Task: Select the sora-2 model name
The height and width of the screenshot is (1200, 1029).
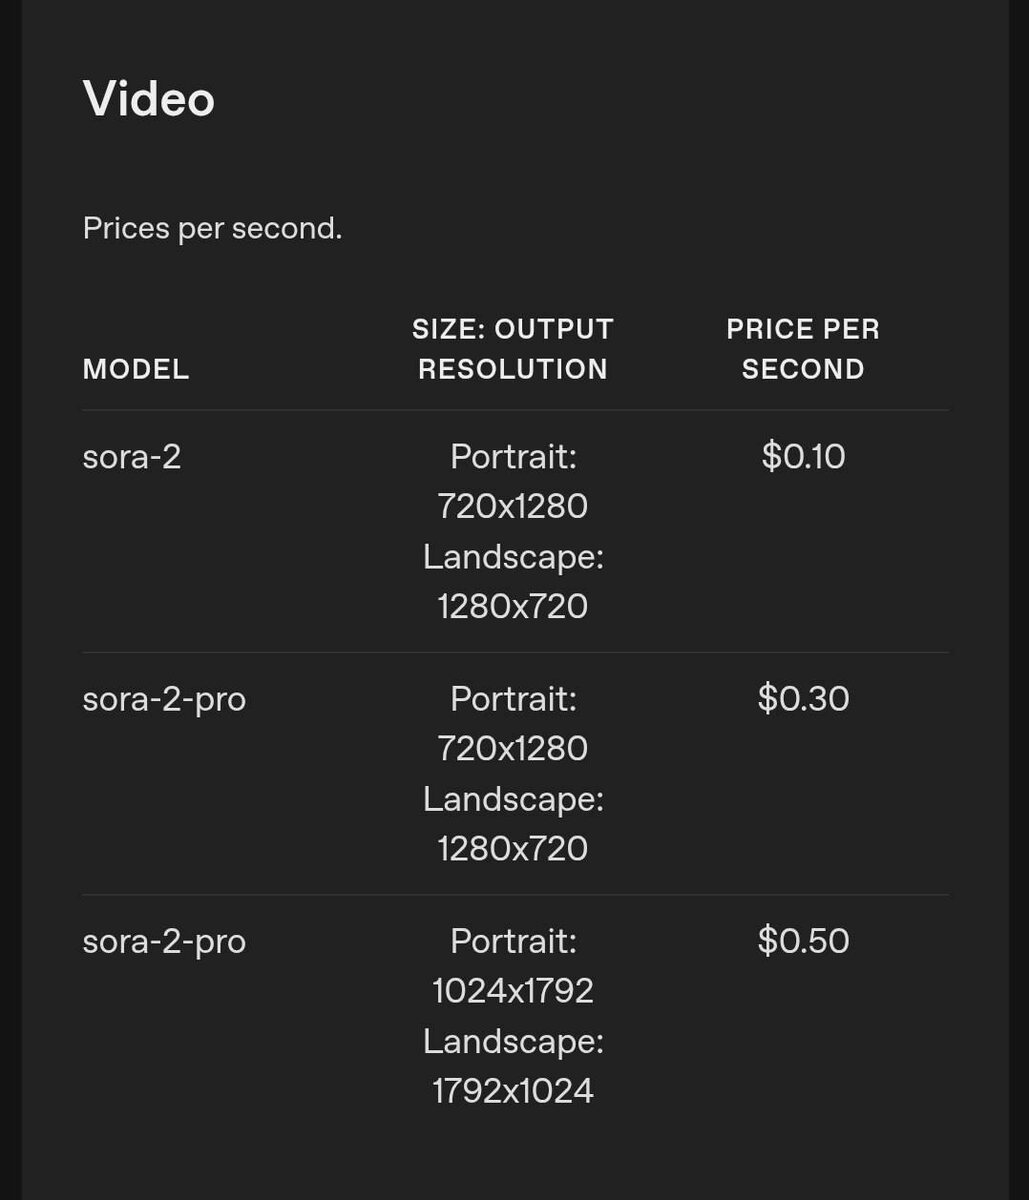Action: 132,457
